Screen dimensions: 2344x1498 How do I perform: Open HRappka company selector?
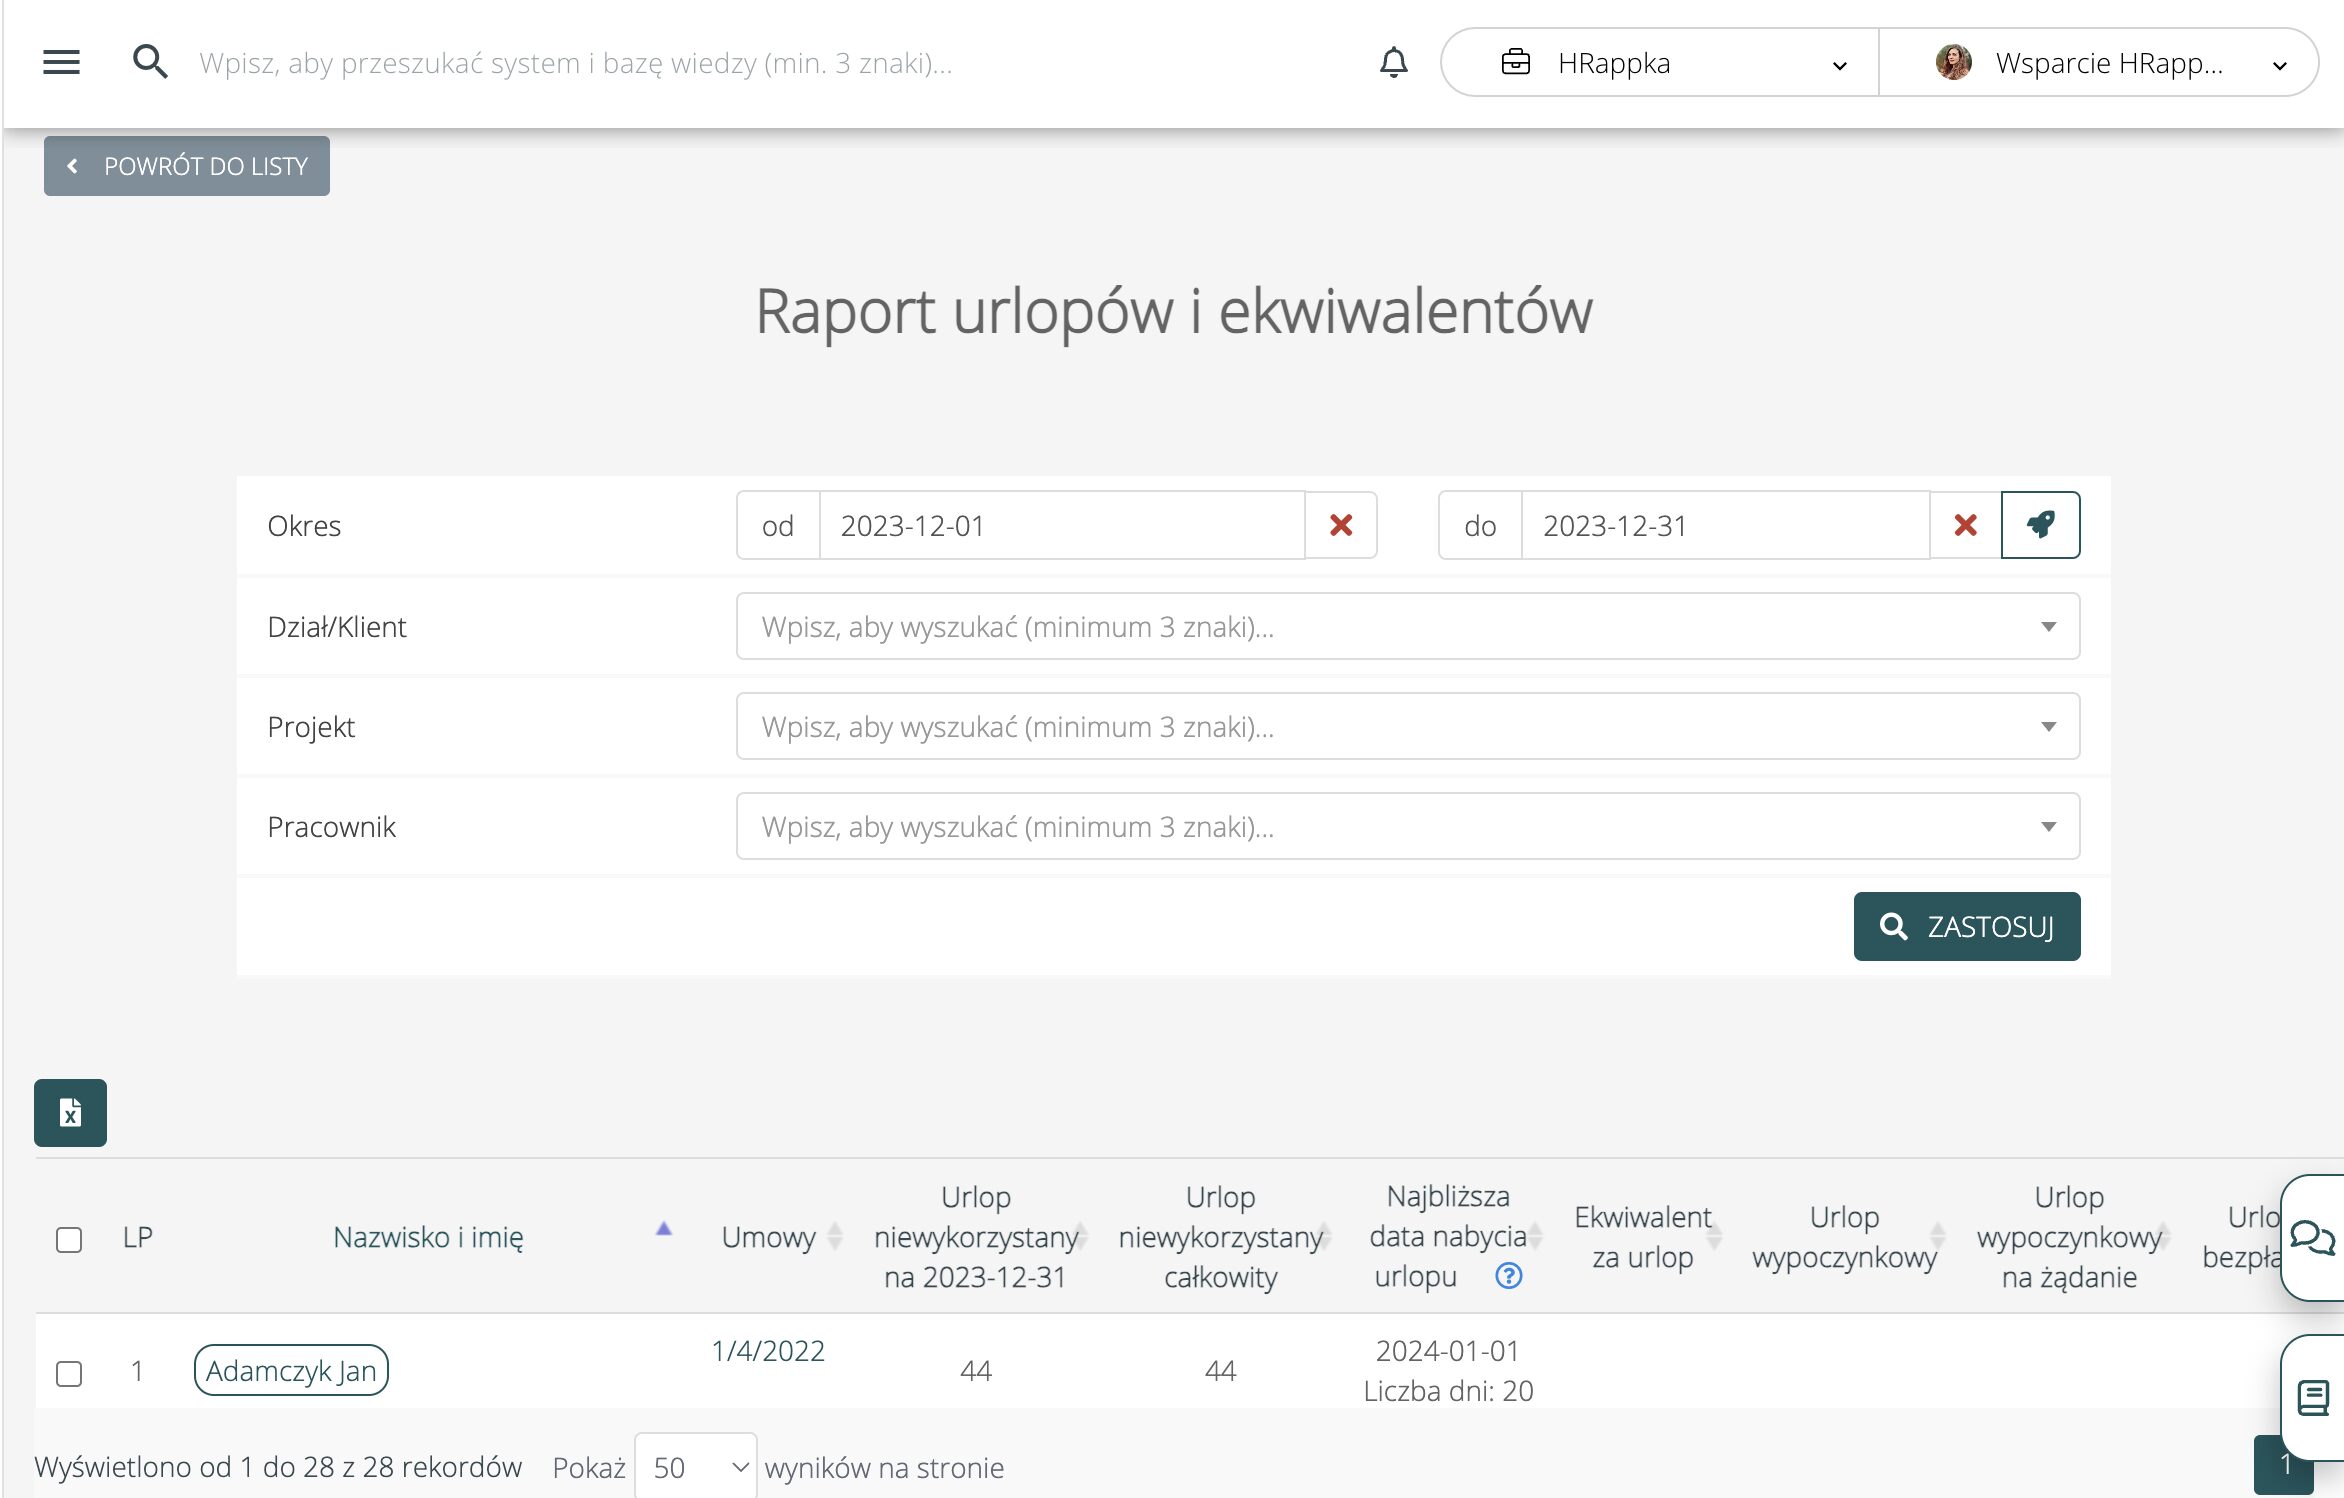[x=1660, y=63]
